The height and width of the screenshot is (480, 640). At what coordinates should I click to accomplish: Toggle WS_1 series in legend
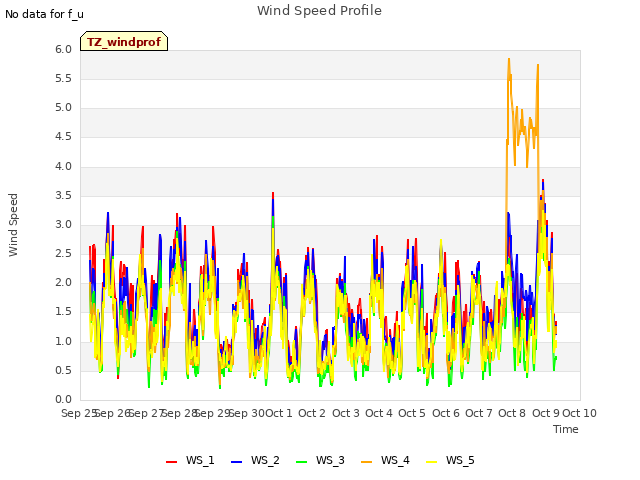pyautogui.click(x=190, y=460)
